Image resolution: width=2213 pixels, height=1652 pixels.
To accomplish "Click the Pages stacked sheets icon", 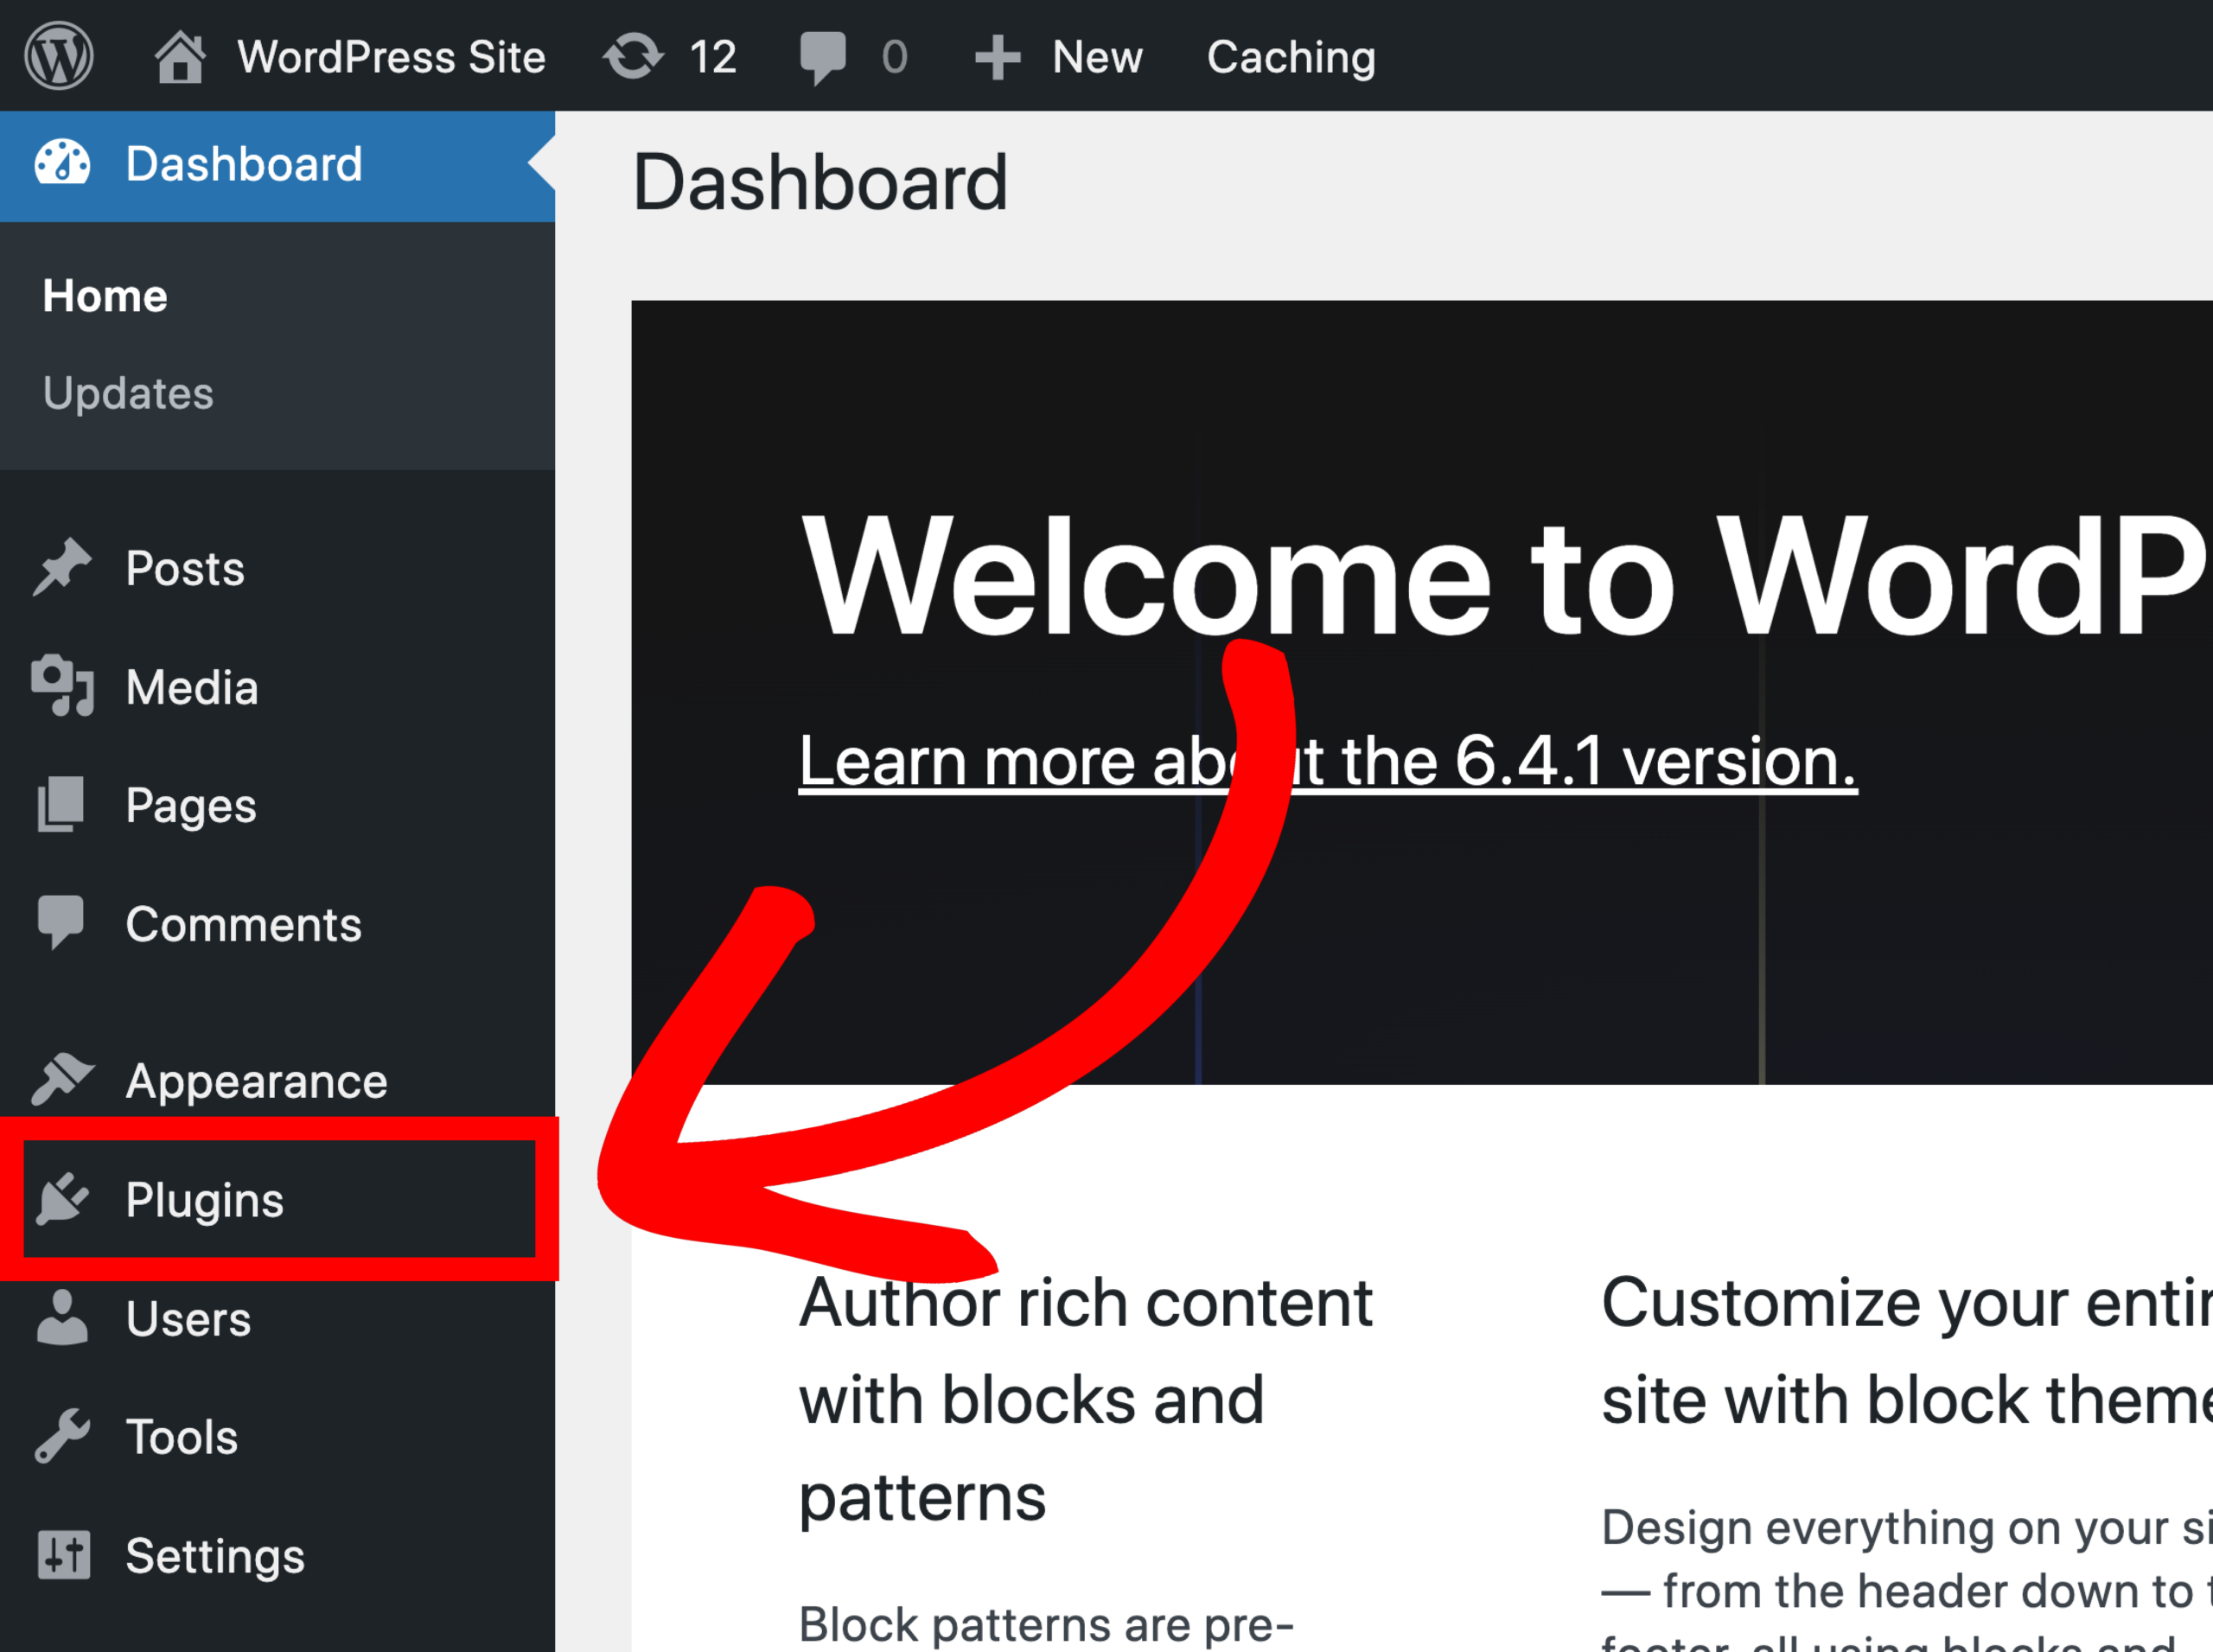I will pos(61,804).
